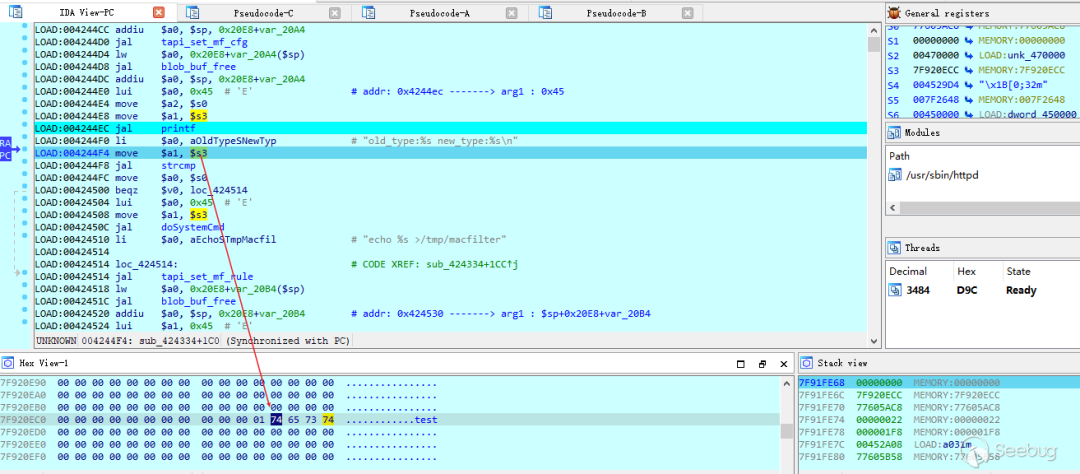Viewport: 1080px width, 474px height.
Task: Select thread state Ready
Action: pos(1021,290)
